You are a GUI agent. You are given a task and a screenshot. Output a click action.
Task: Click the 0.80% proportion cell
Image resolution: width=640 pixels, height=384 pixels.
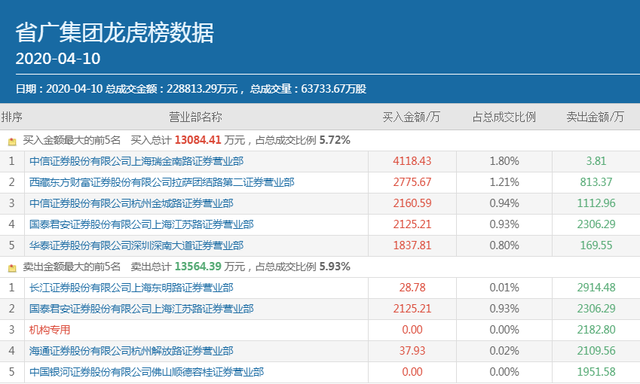[504, 245]
